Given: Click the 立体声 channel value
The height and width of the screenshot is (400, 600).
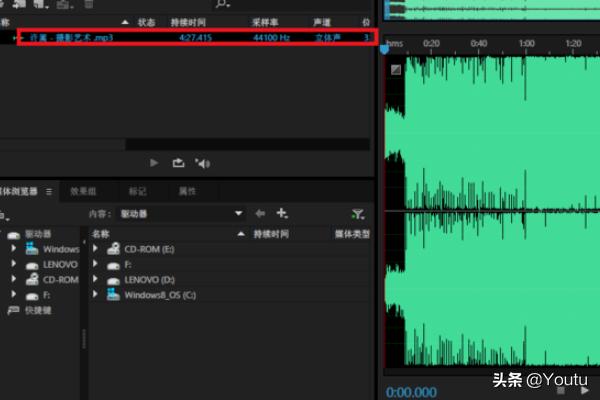Looking at the screenshot, I should (x=328, y=38).
